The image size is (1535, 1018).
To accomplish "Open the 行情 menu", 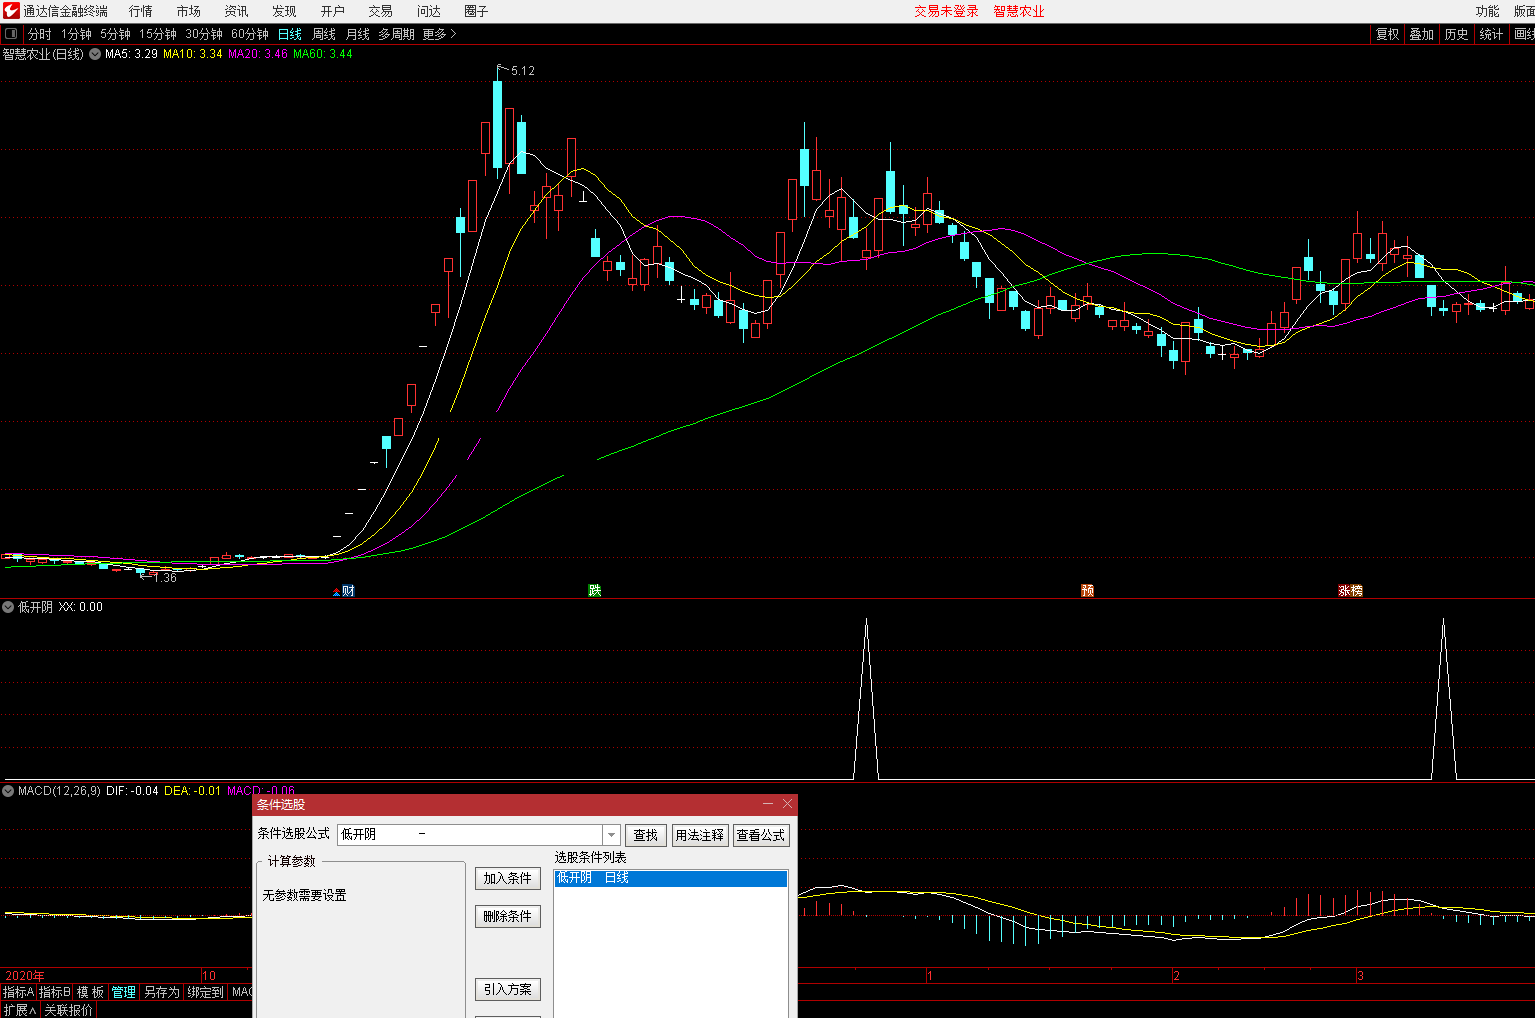I will (141, 11).
